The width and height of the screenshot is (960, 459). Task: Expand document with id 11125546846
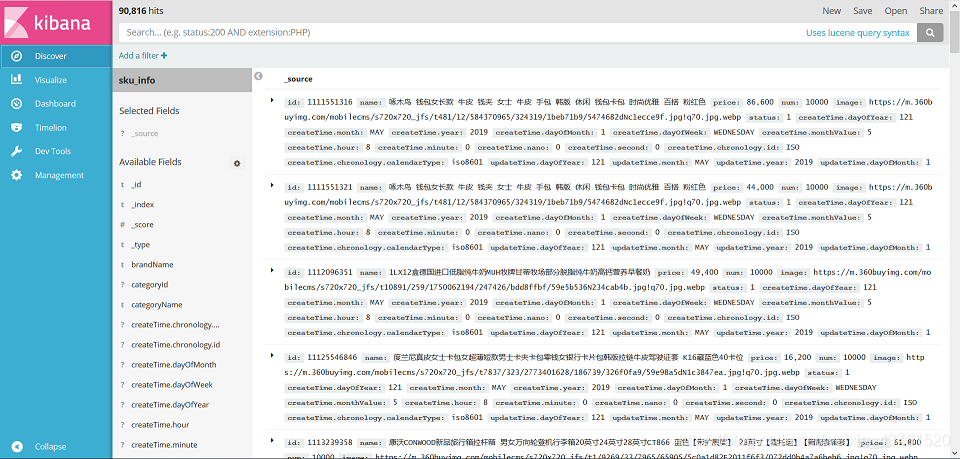tap(271, 355)
